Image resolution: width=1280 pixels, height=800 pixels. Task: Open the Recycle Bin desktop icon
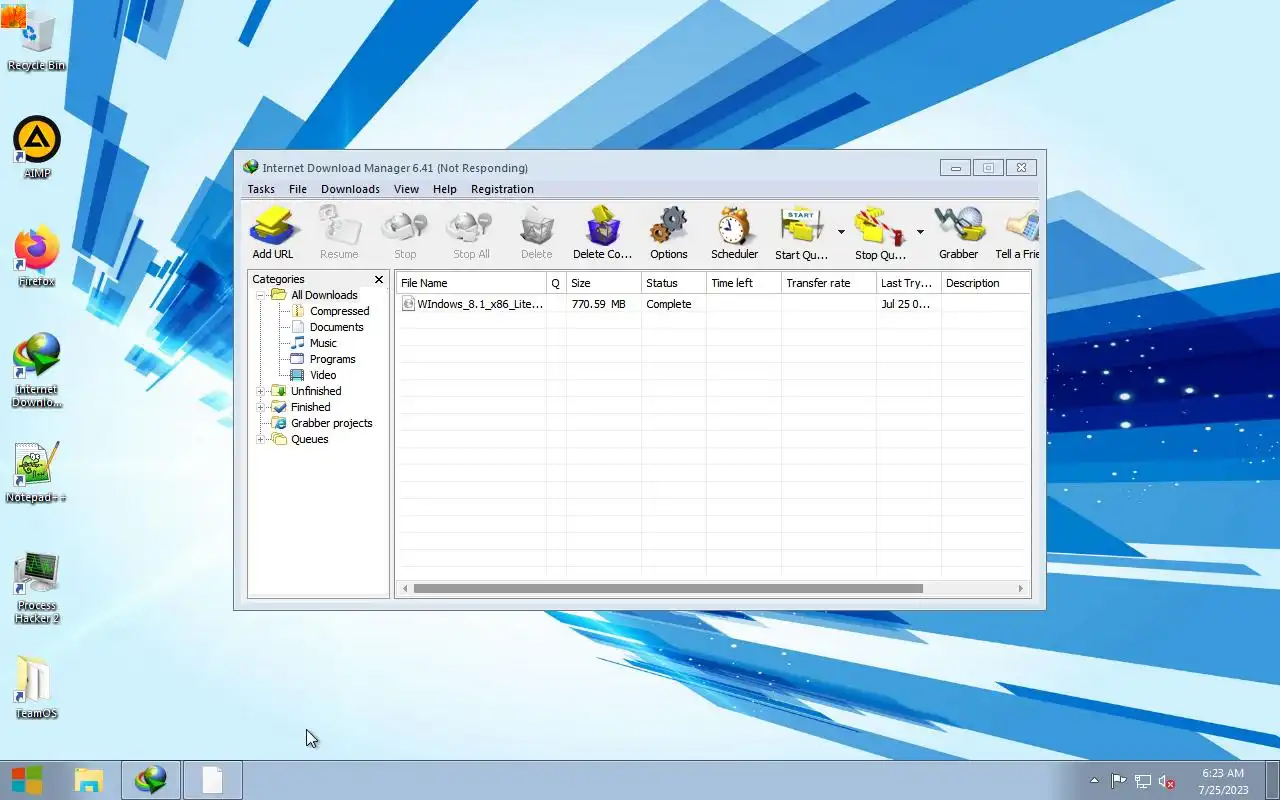tap(37, 40)
